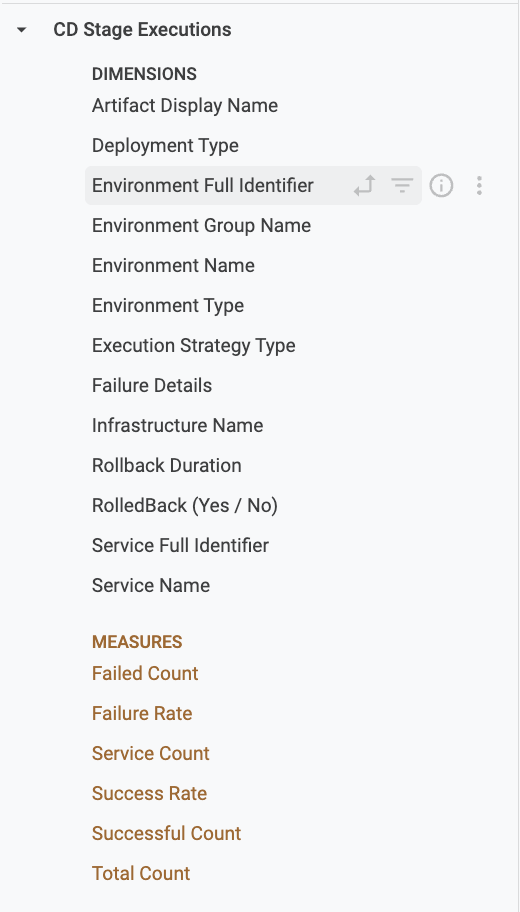The height and width of the screenshot is (912, 520).
Task: Choose the Success Rate measure
Action: [149, 794]
